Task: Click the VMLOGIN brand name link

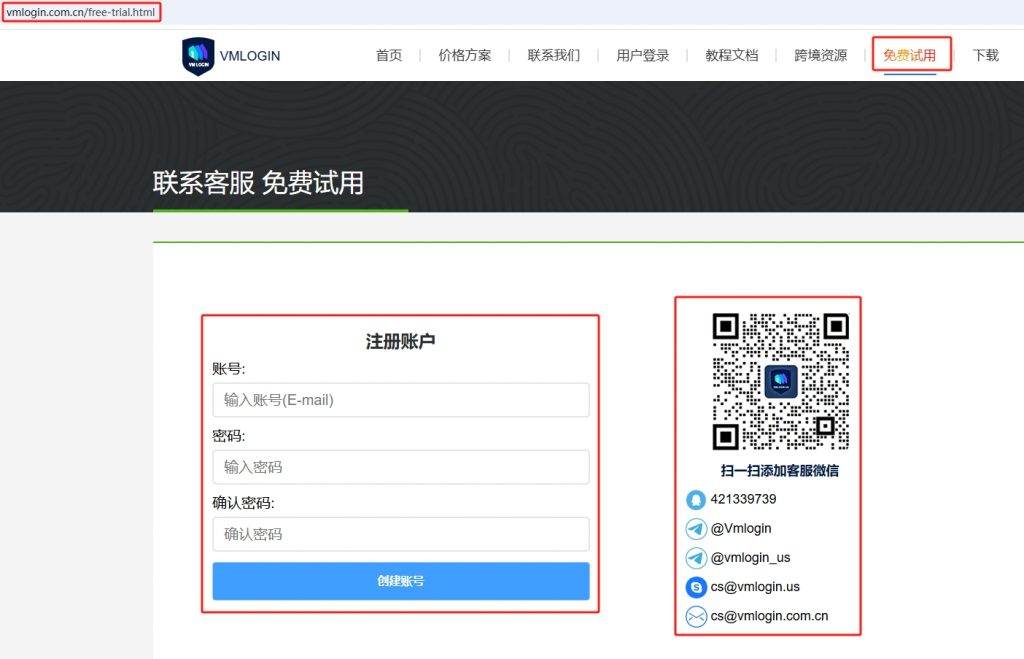Action: [x=250, y=56]
